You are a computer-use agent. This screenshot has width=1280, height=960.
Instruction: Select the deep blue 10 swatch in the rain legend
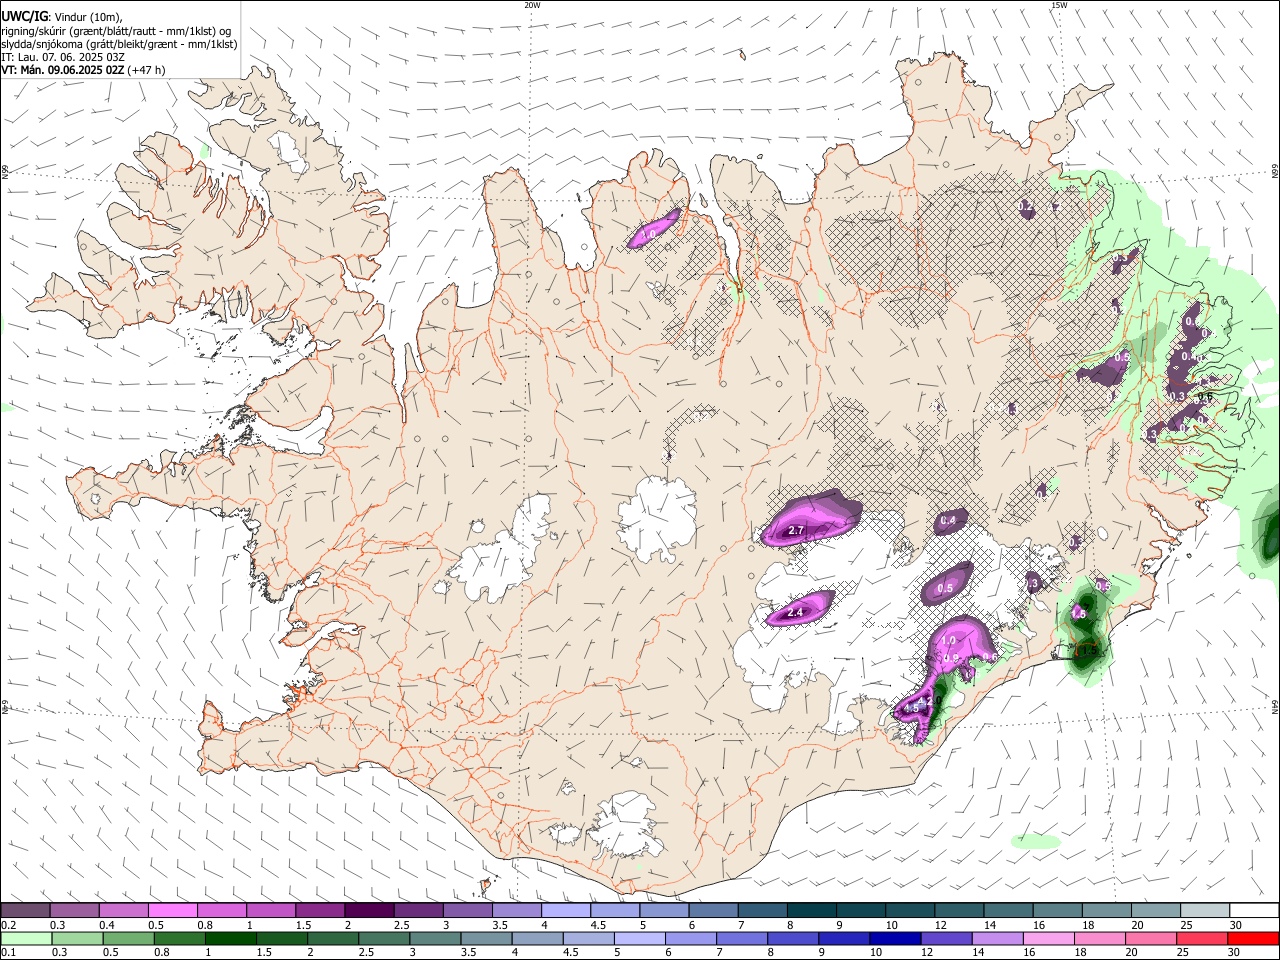(x=896, y=938)
